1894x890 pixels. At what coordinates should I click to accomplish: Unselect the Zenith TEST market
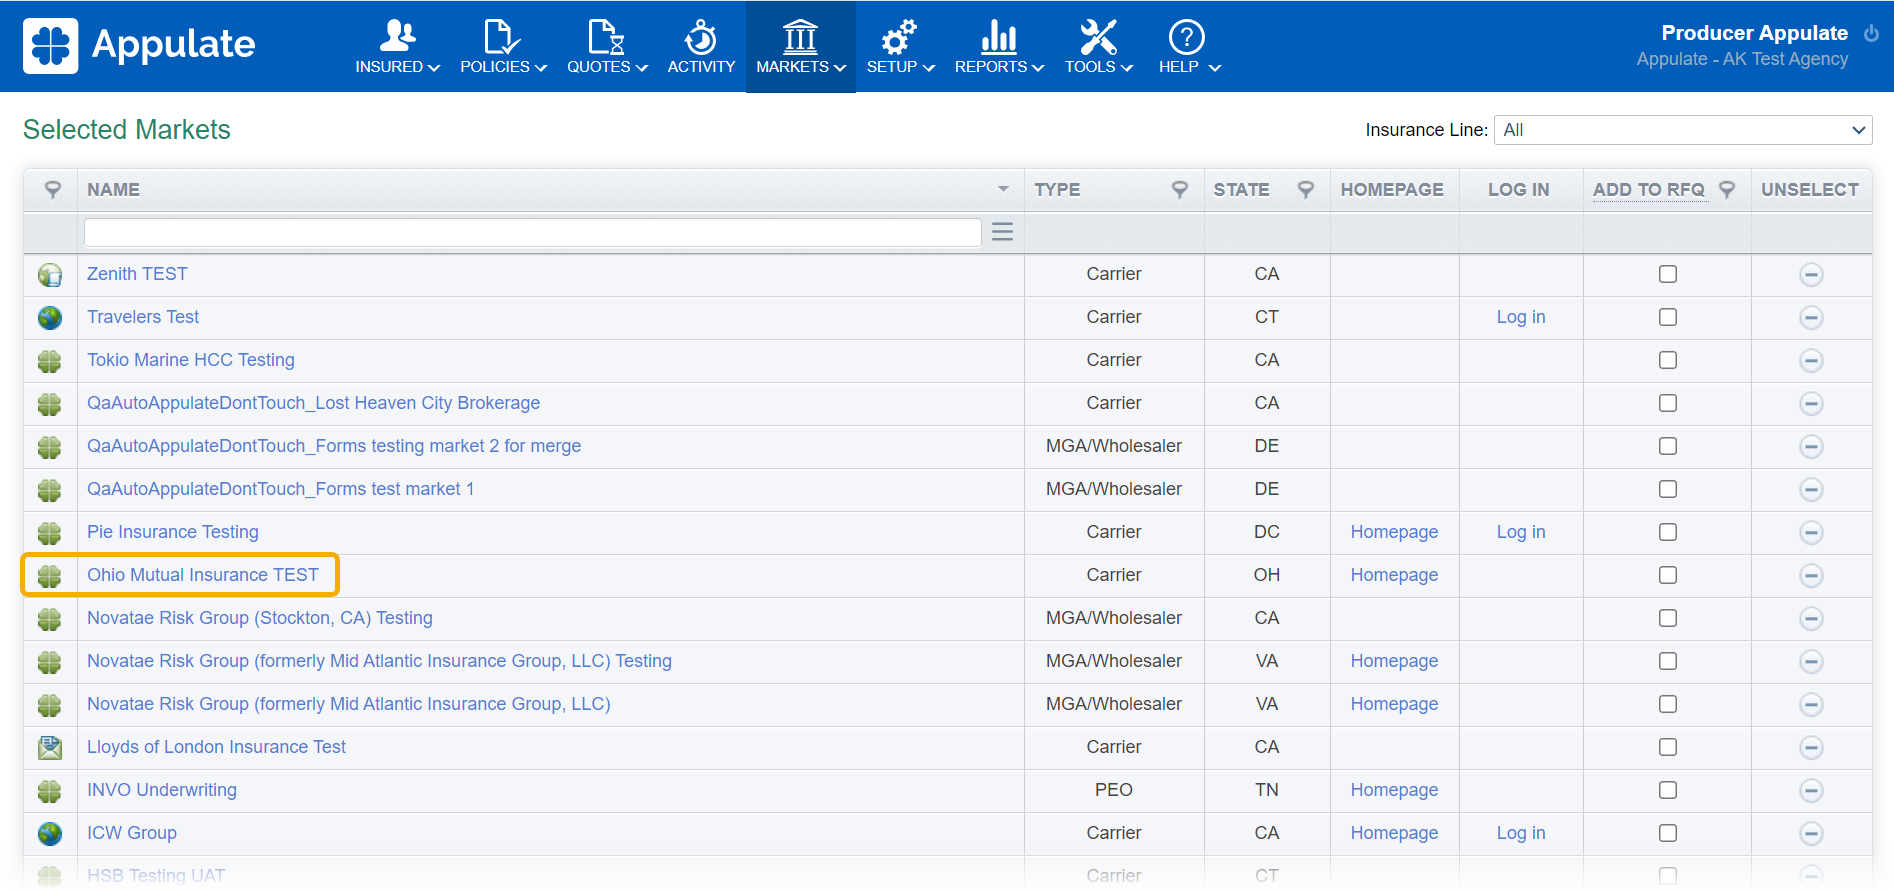click(1810, 275)
